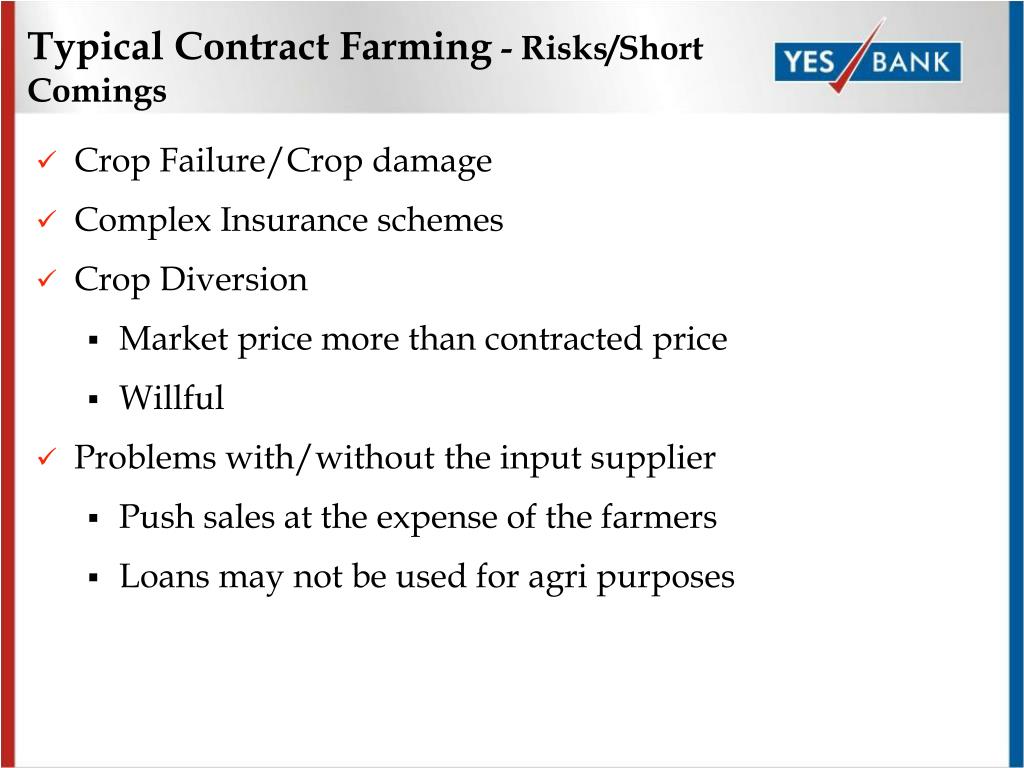Click the YES BANK logo

868,60
